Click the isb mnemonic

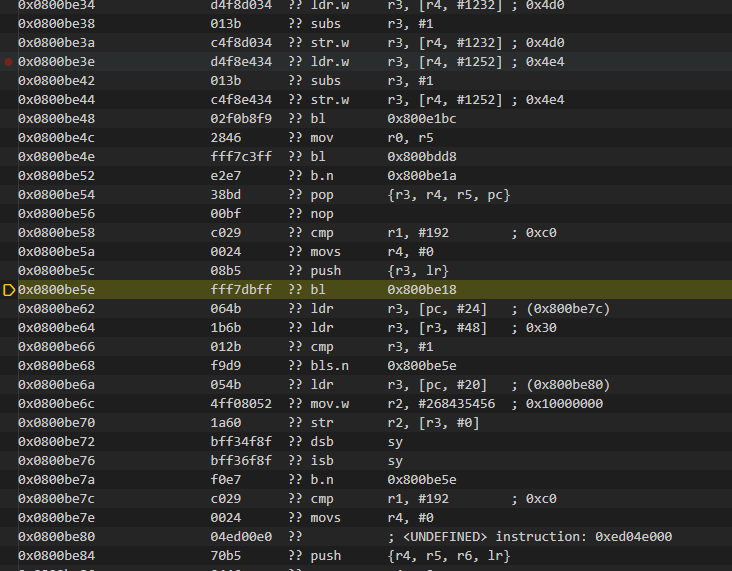point(322,461)
